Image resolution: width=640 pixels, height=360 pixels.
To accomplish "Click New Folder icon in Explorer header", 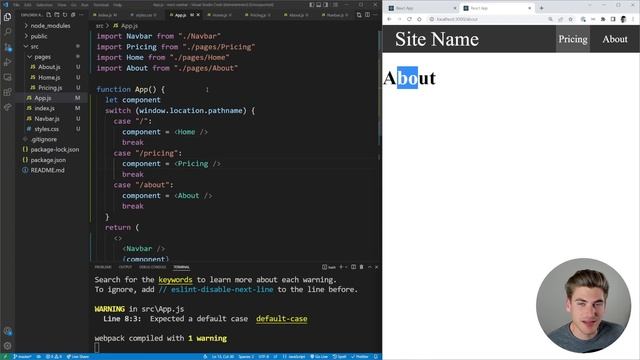I will (57, 15).
